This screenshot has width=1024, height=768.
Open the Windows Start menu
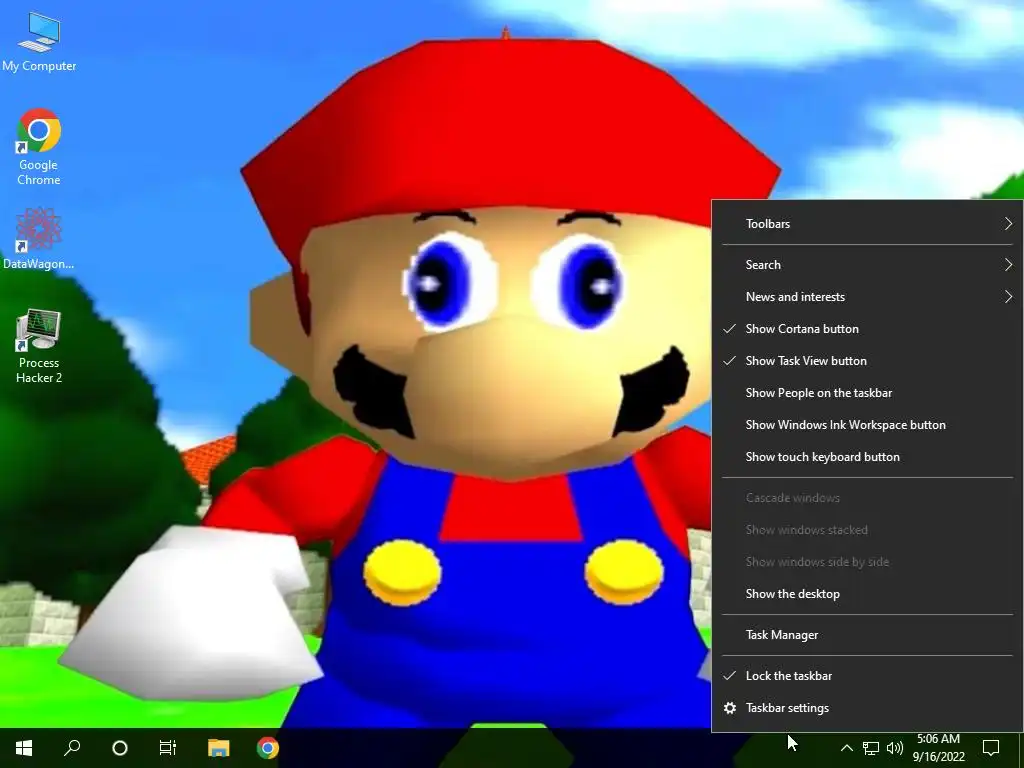[24, 748]
